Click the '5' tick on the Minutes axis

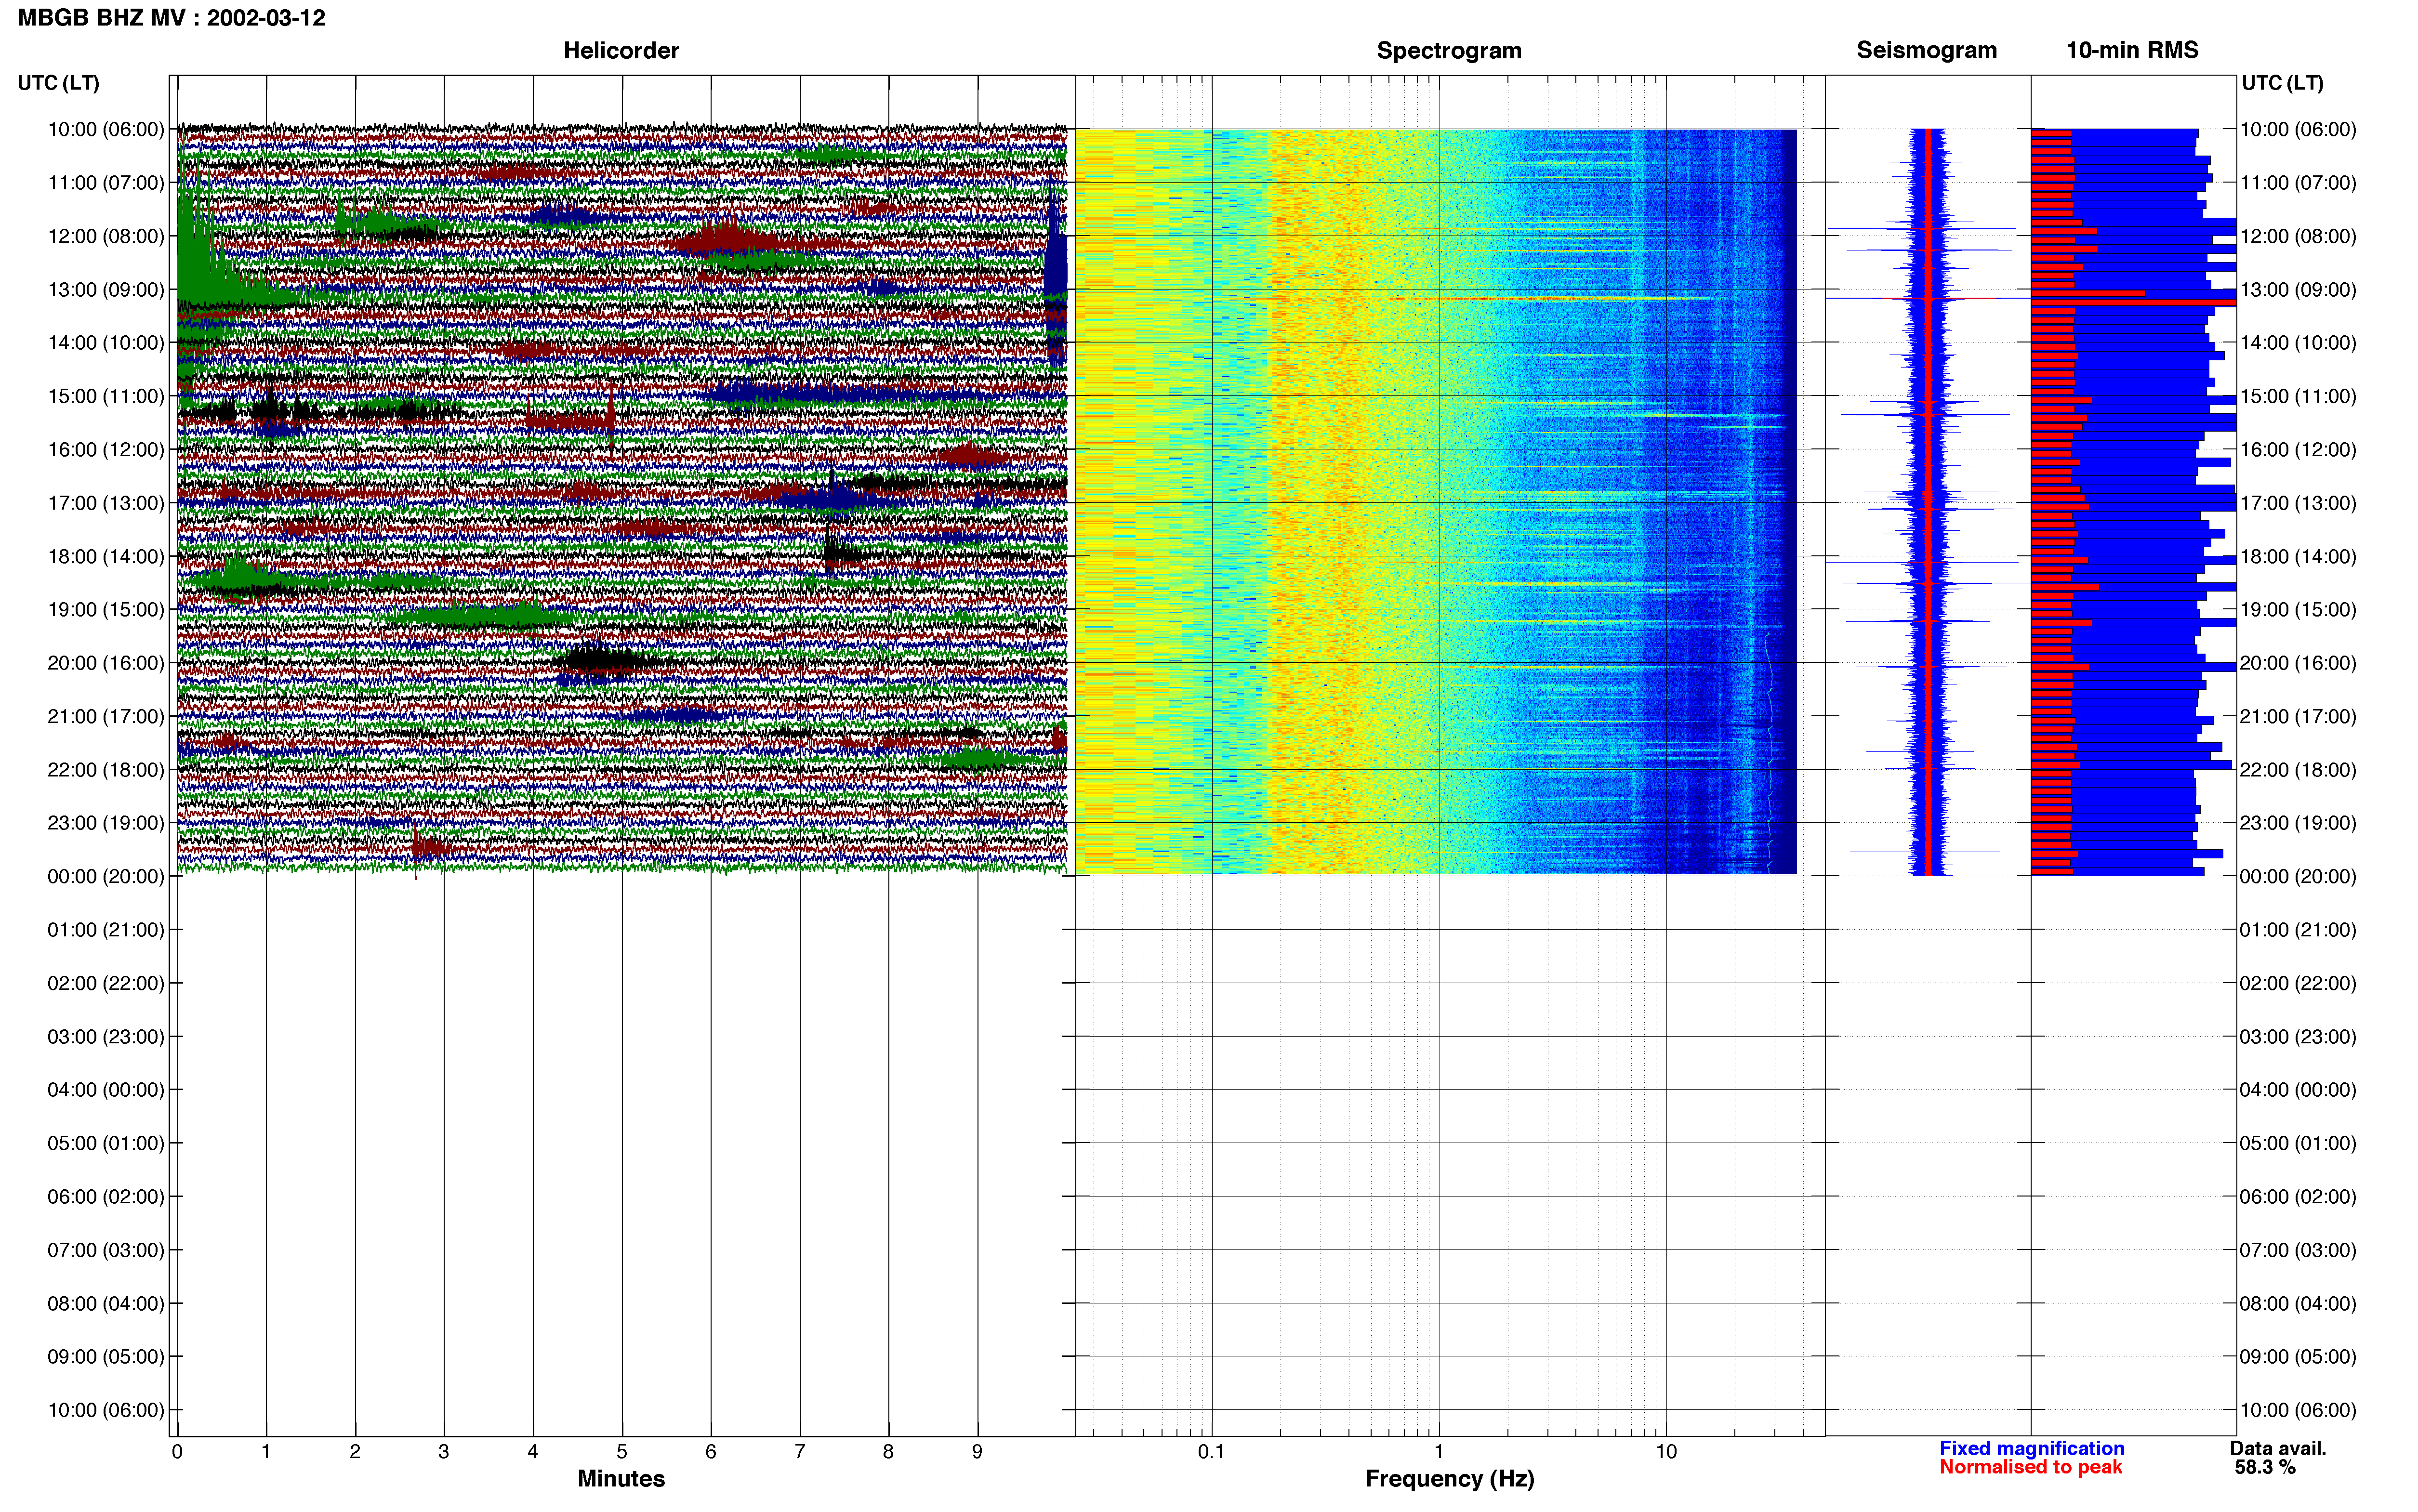tap(622, 1451)
